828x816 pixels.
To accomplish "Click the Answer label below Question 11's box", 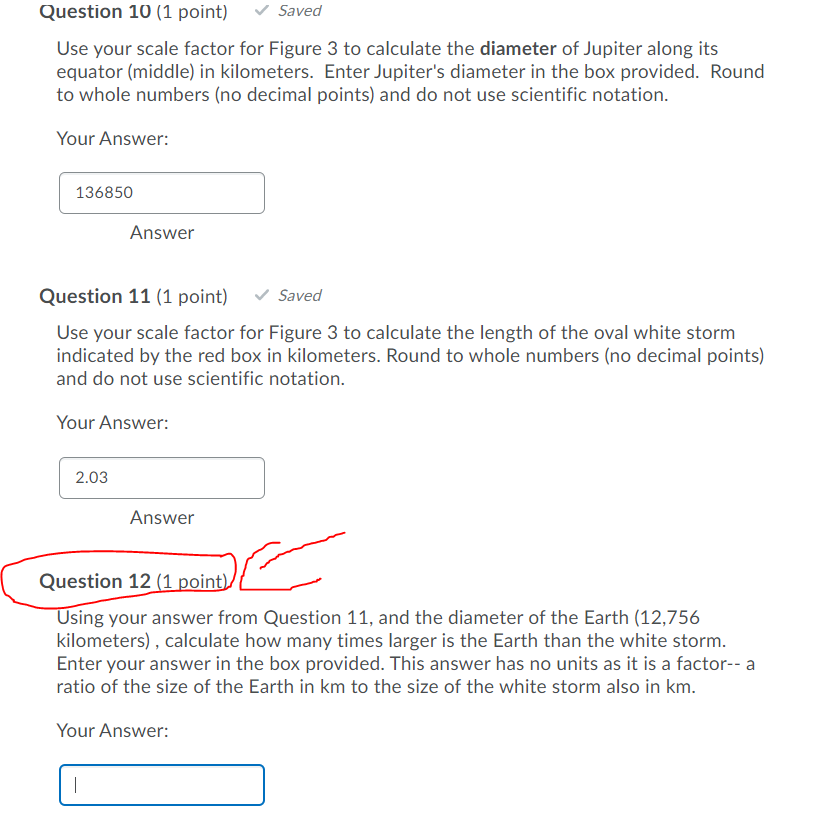I will point(161,517).
